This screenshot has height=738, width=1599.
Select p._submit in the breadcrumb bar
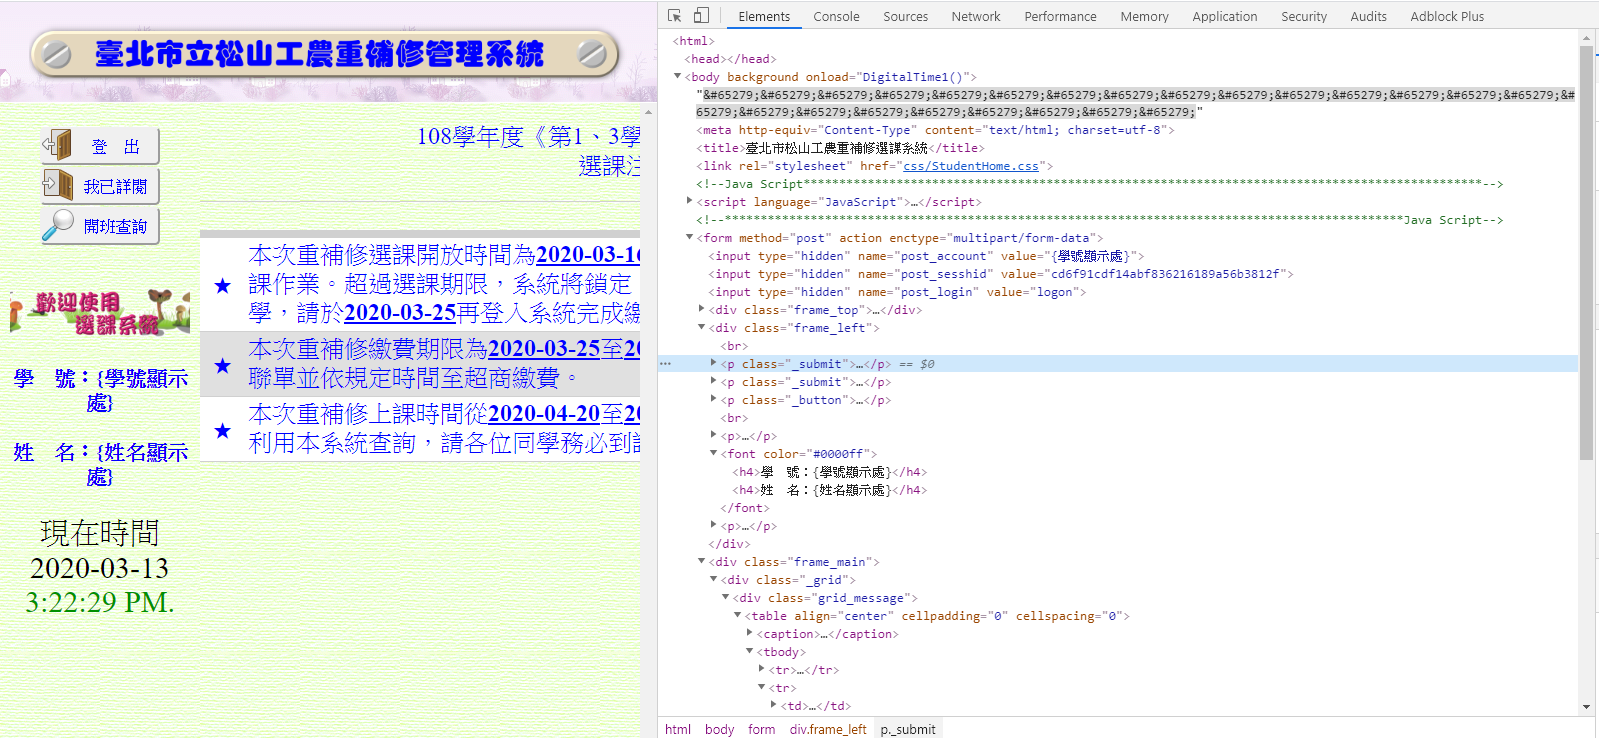click(x=908, y=729)
